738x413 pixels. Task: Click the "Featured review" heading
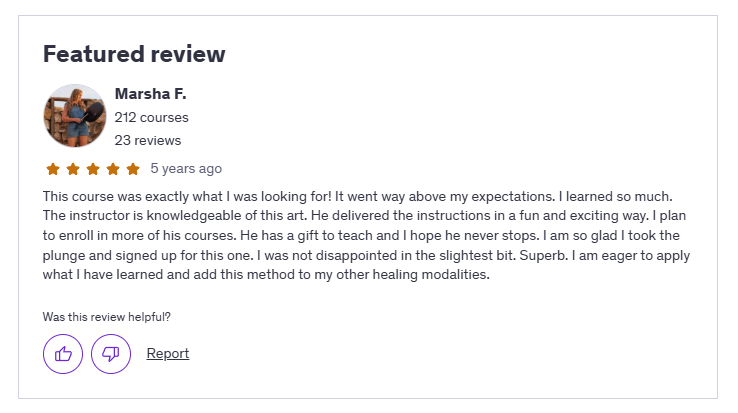click(134, 54)
